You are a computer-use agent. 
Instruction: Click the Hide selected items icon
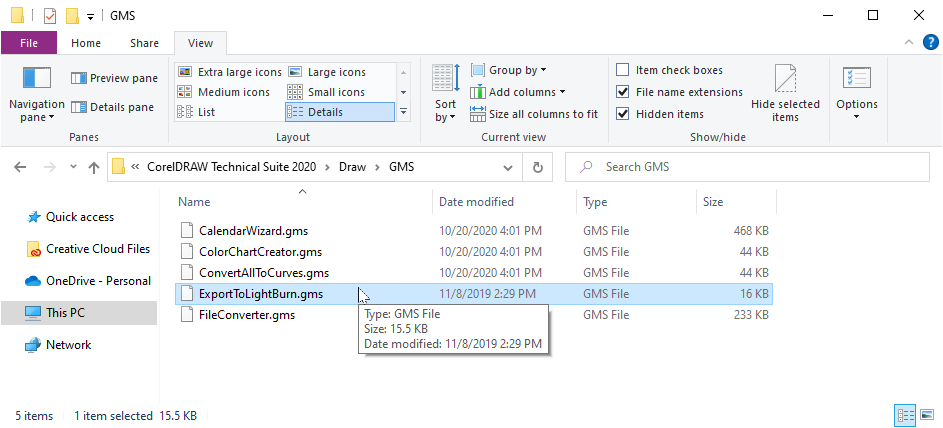[785, 80]
